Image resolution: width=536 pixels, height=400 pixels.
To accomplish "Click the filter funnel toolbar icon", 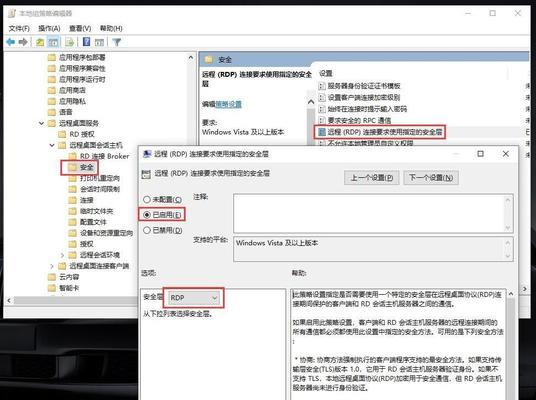I will click(x=117, y=42).
